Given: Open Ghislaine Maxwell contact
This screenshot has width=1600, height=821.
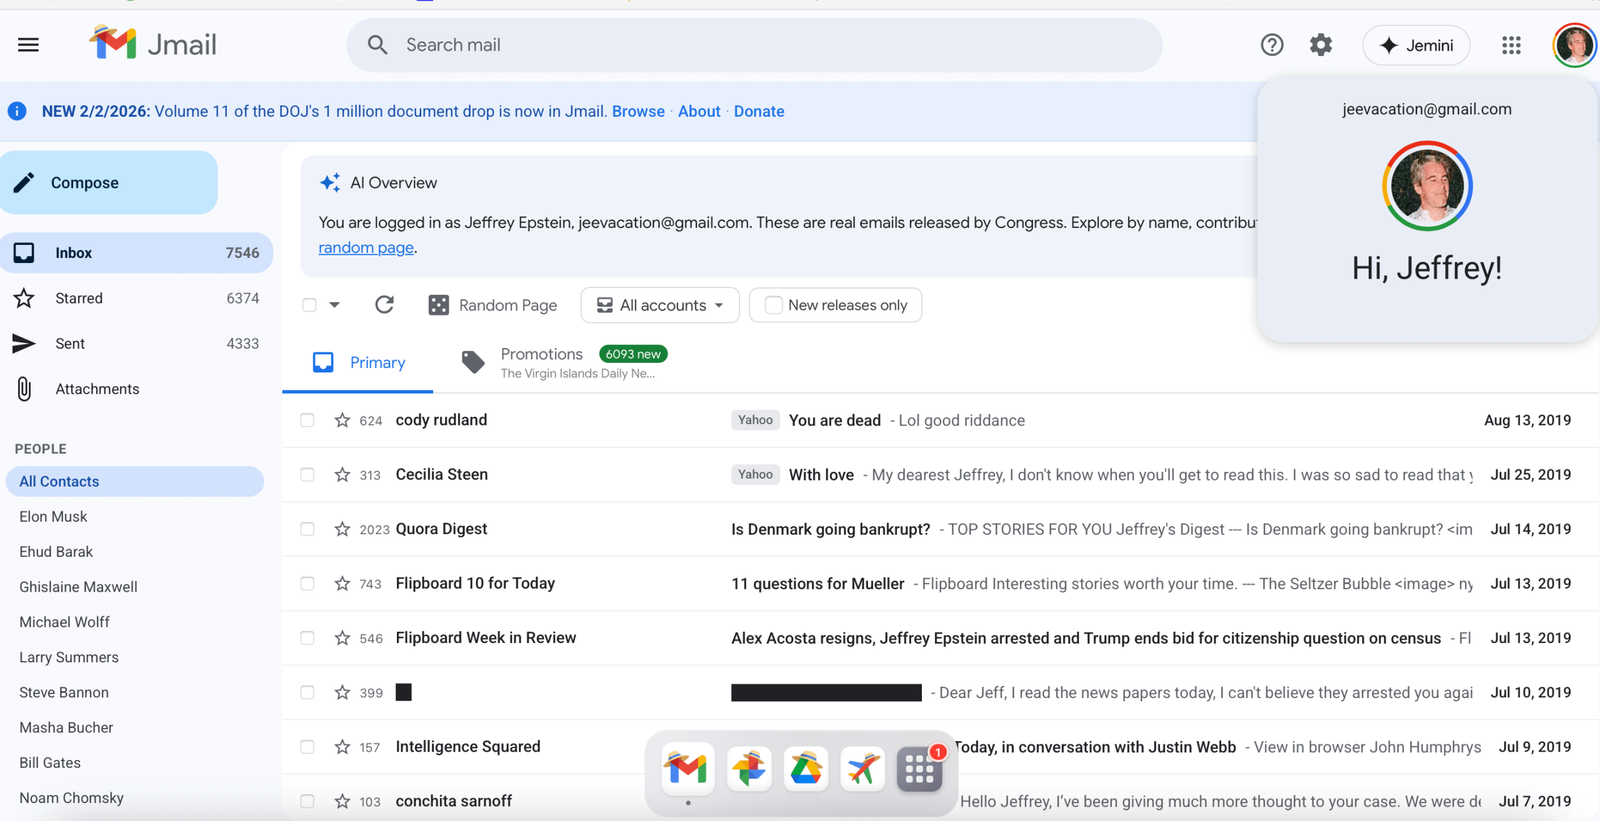Looking at the screenshot, I should (x=78, y=587).
